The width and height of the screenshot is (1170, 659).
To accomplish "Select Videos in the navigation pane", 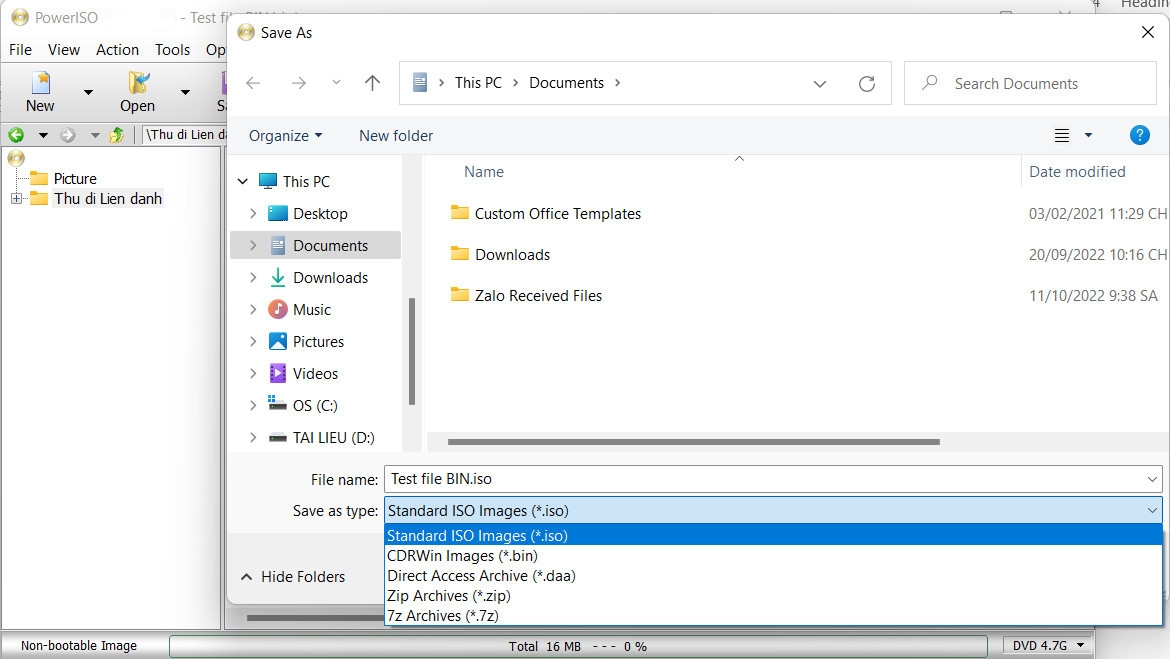I will [315, 374].
